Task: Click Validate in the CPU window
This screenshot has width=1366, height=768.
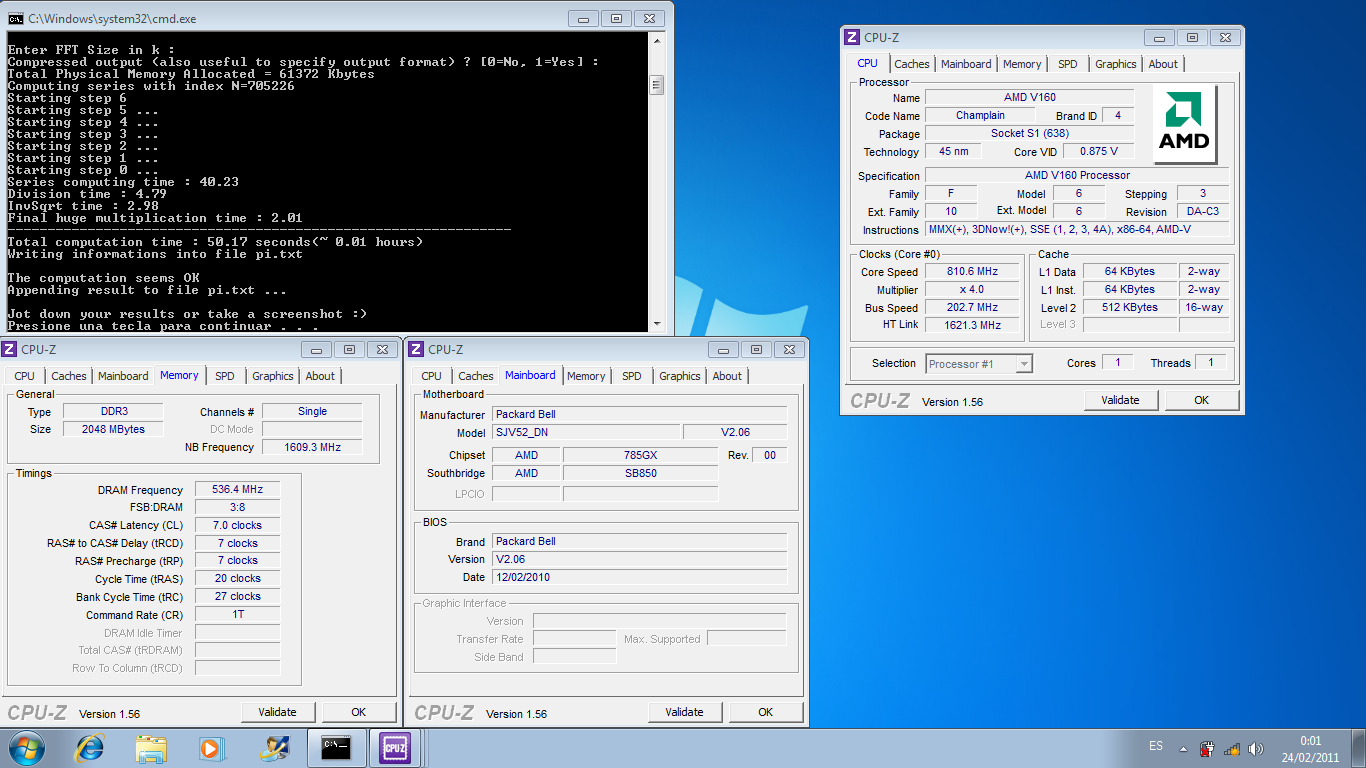Action: click(x=1120, y=400)
